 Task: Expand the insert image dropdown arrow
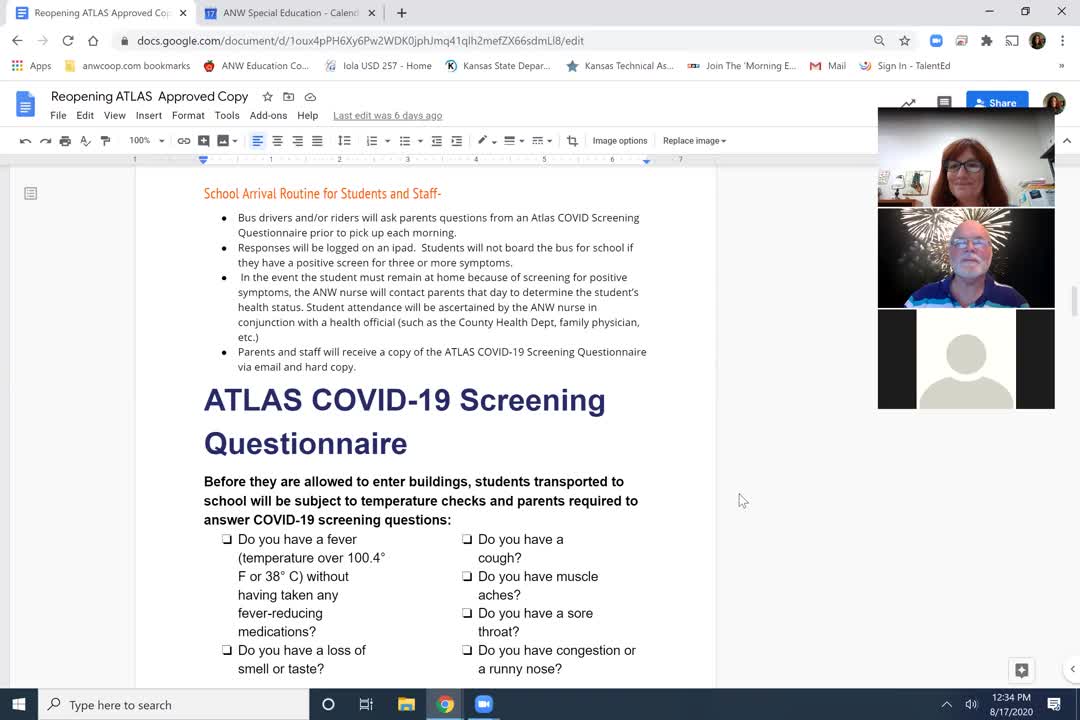(236, 141)
